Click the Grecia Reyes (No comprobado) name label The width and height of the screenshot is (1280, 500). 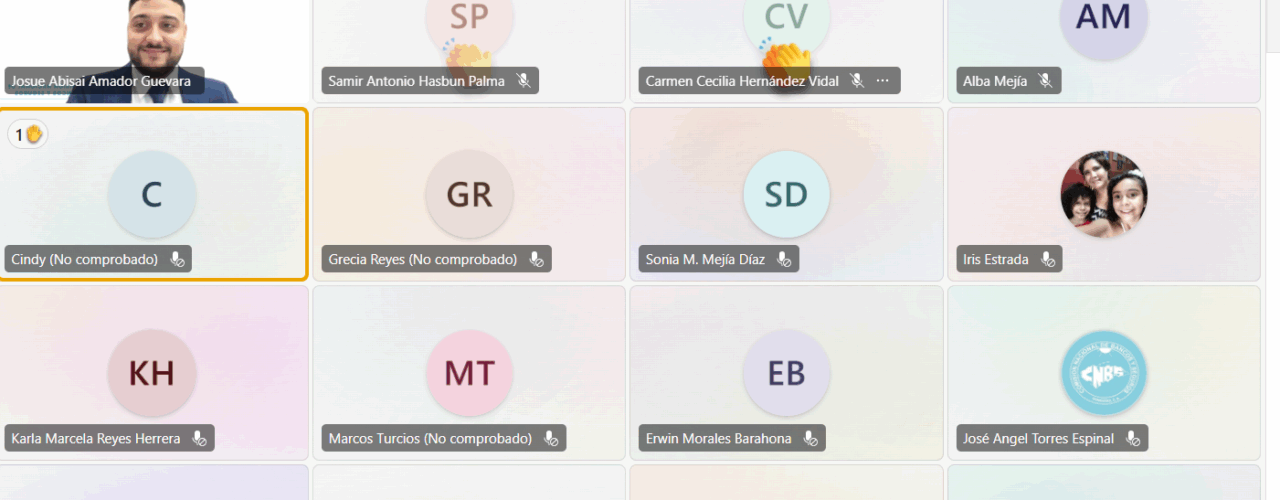422,260
